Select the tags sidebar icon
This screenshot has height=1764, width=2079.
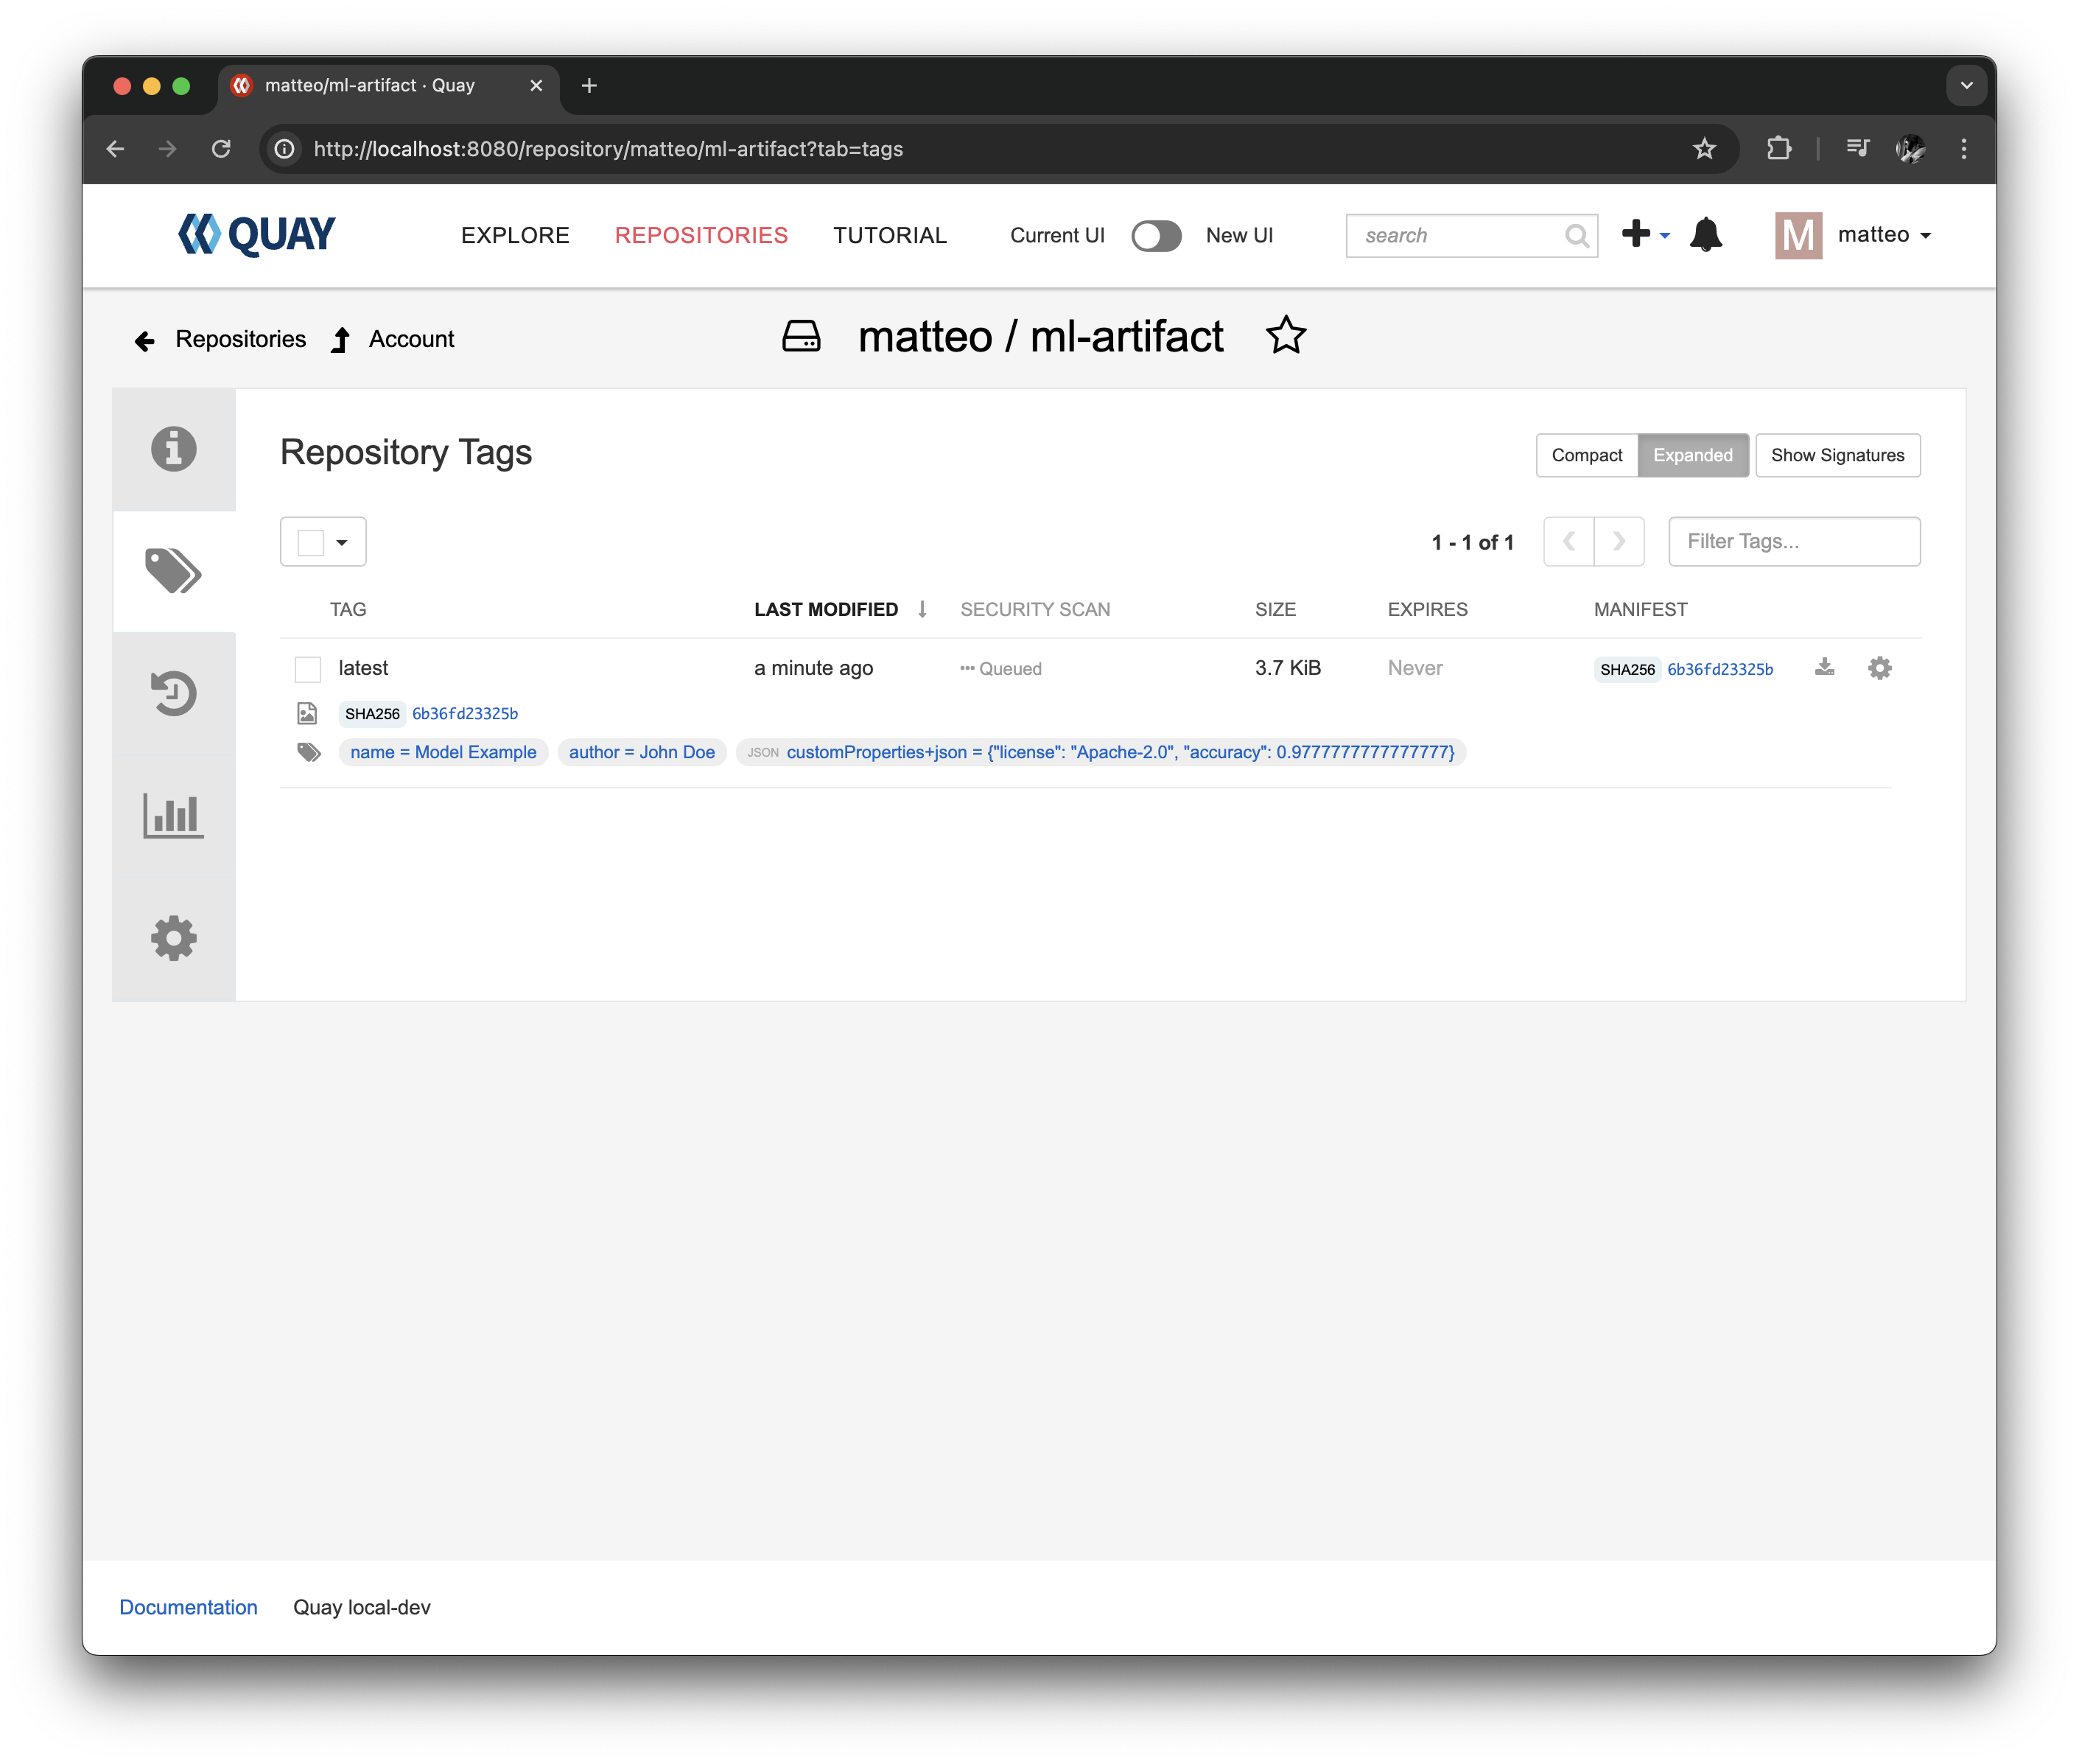[174, 571]
